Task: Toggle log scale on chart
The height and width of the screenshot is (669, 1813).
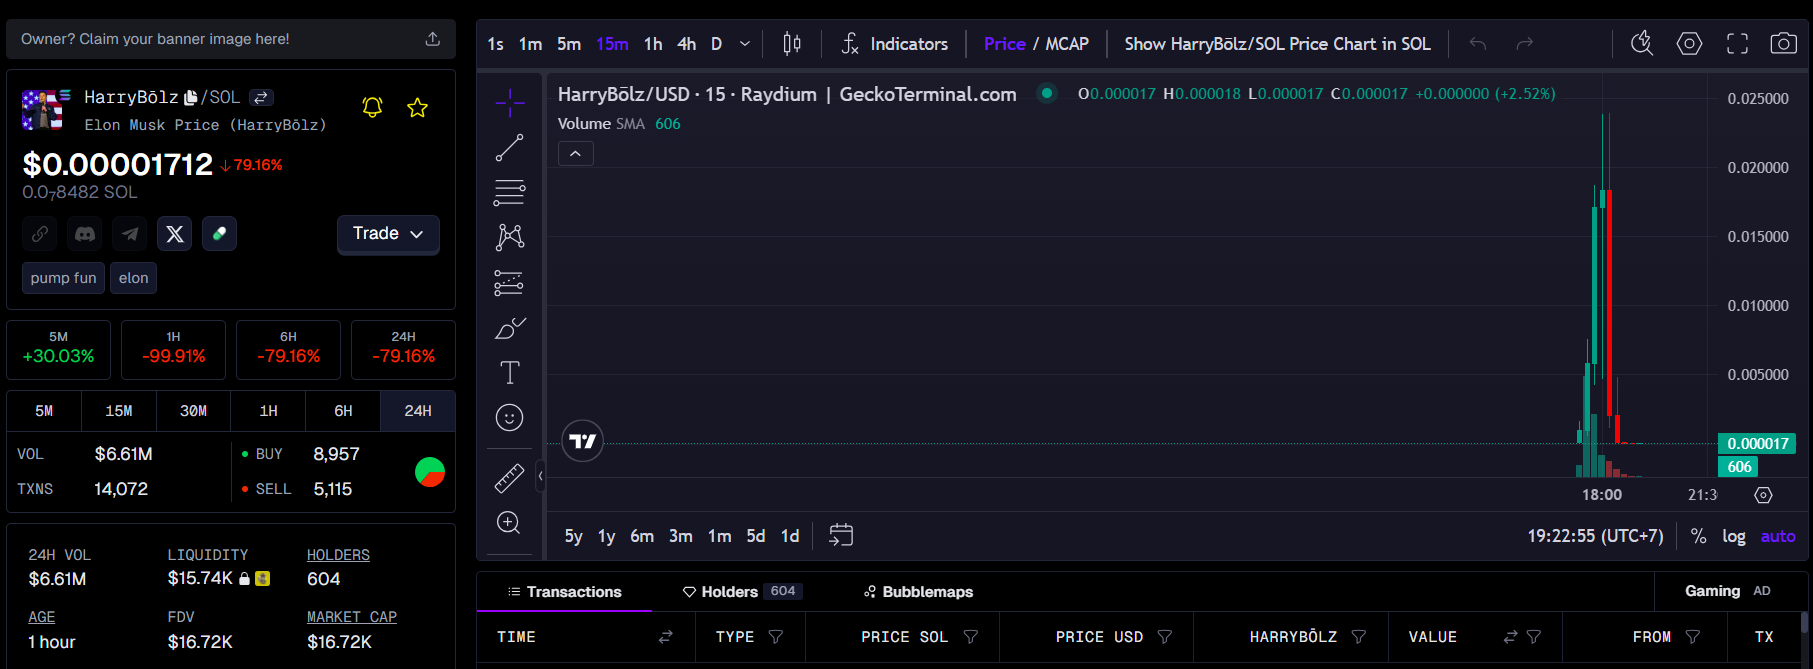Action: (x=1733, y=537)
